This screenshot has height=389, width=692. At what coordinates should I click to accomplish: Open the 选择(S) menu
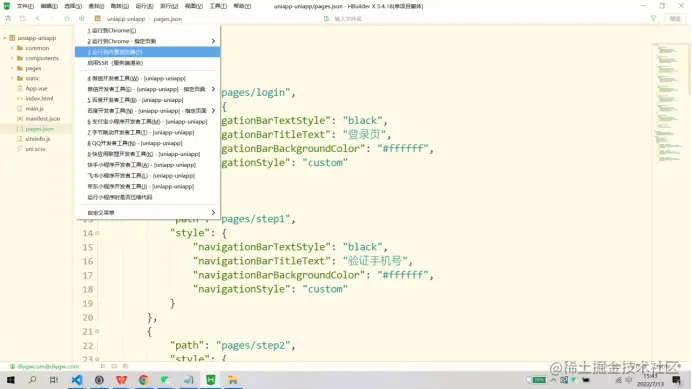(x=73, y=6)
